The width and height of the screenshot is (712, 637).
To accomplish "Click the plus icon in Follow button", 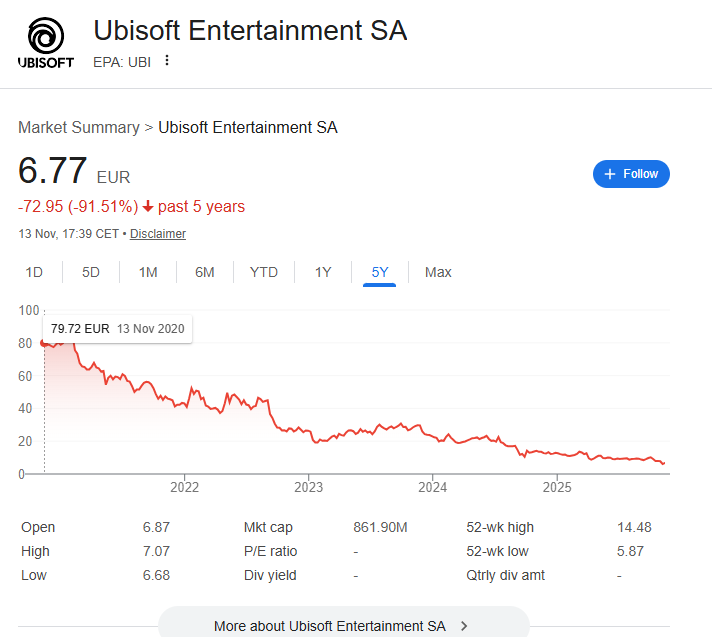I will 610,174.
